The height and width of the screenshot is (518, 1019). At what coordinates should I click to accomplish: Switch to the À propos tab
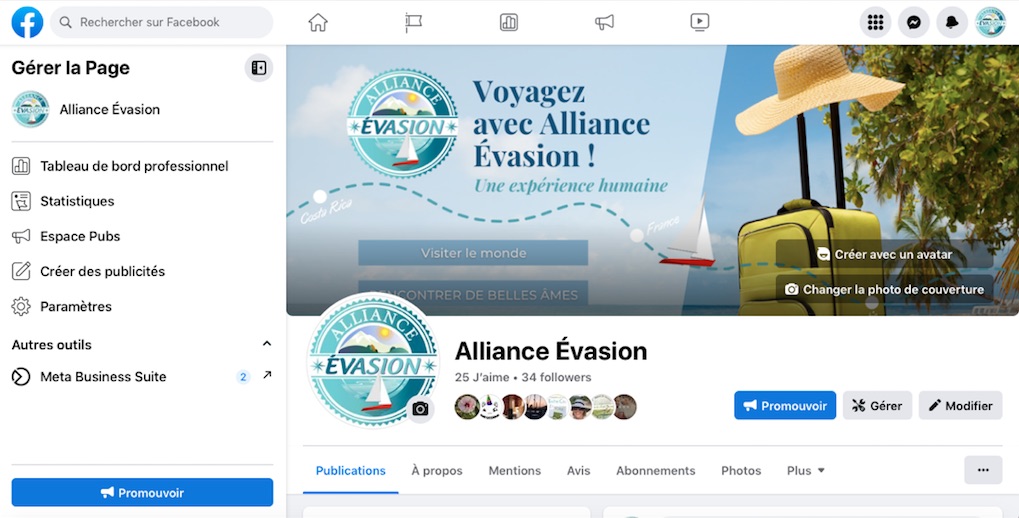point(437,471)
